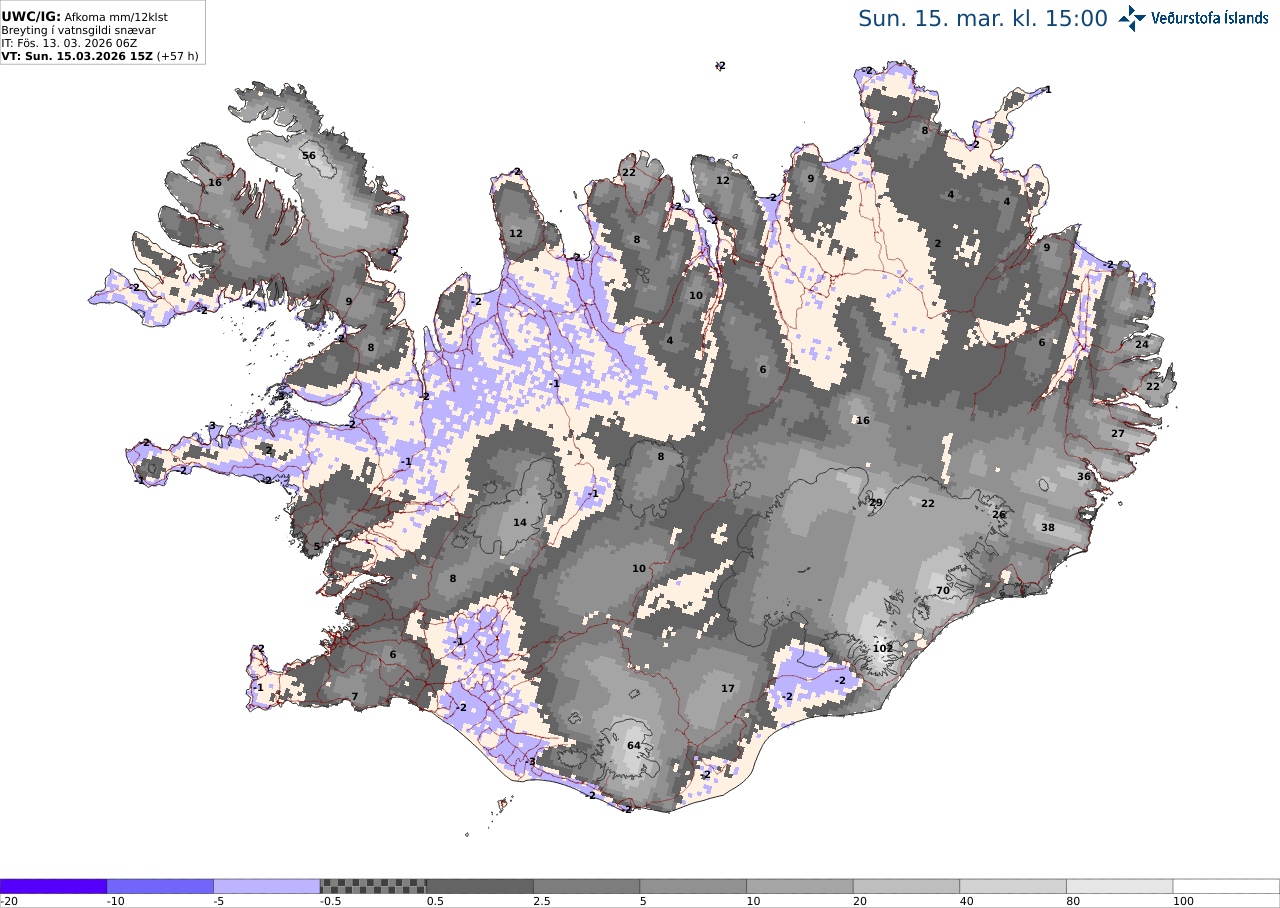The image size is (1280, 908).
Task: Pick the medium purple -10 to -5 legend swatch
Action: [160, 886]
